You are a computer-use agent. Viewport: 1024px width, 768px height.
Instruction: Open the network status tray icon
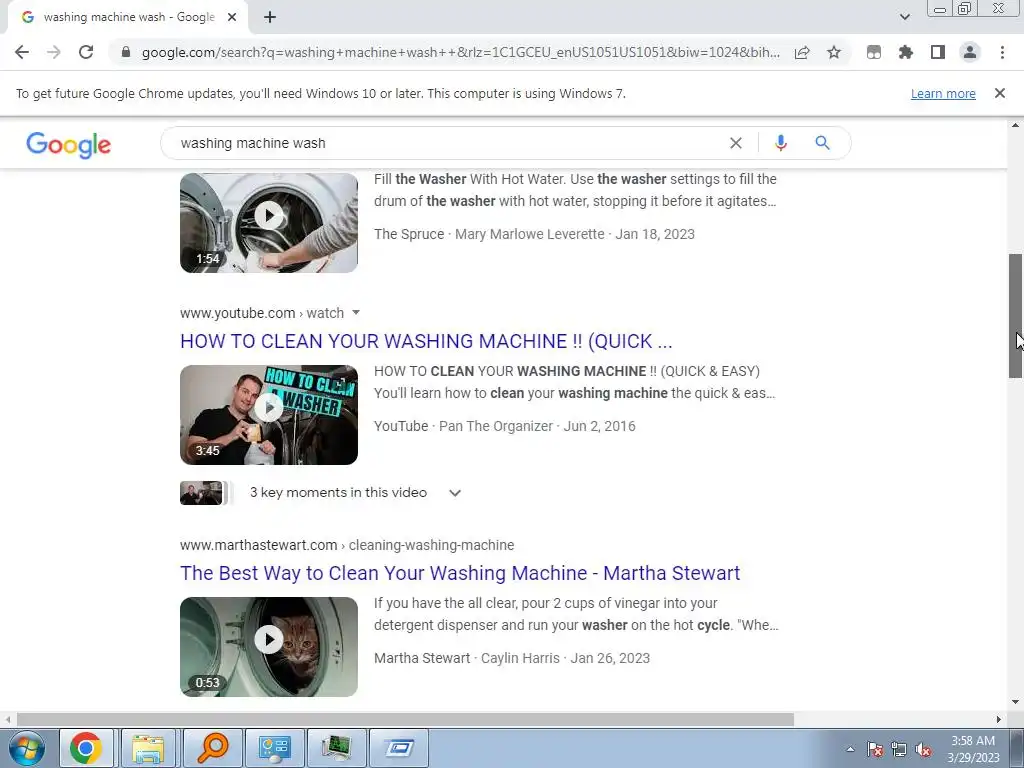pos(899,749)
